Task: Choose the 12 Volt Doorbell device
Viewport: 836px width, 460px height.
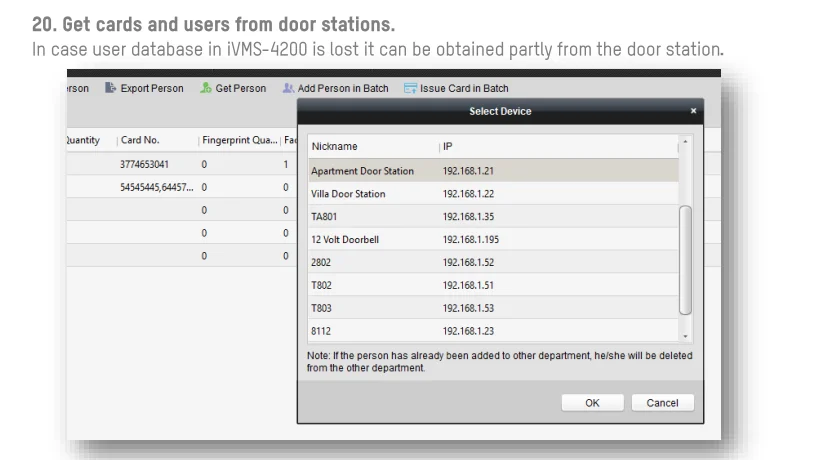Action: pyautogui.click(x=493, y=239)
